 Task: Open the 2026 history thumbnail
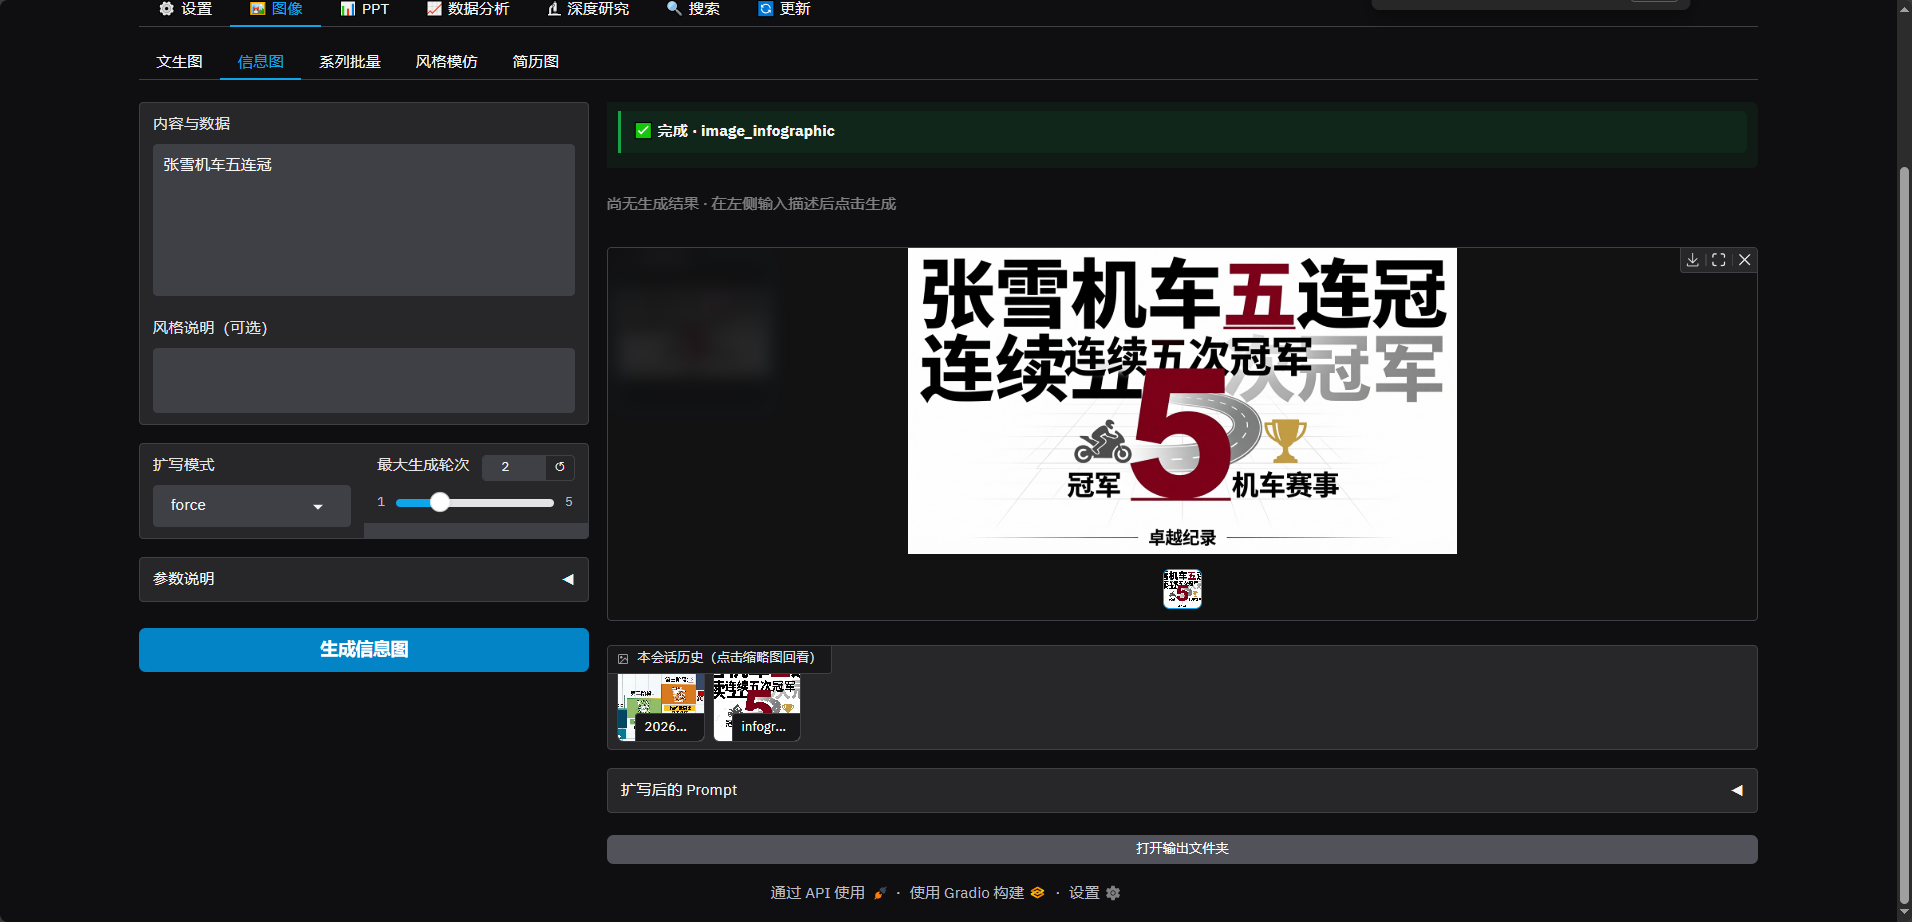661,707
